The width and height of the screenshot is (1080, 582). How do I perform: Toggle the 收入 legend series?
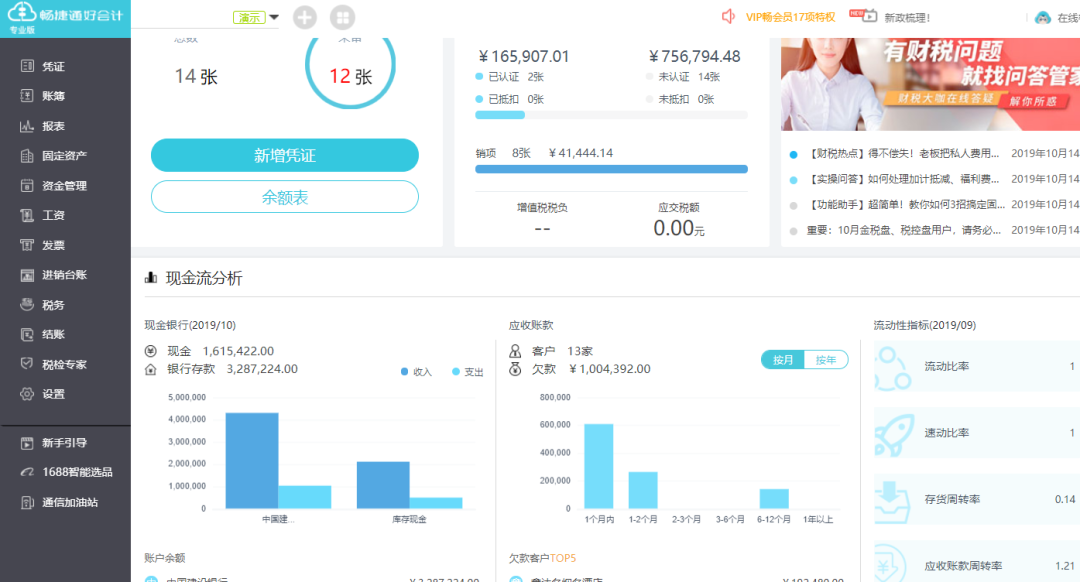(x=416, y=372)
